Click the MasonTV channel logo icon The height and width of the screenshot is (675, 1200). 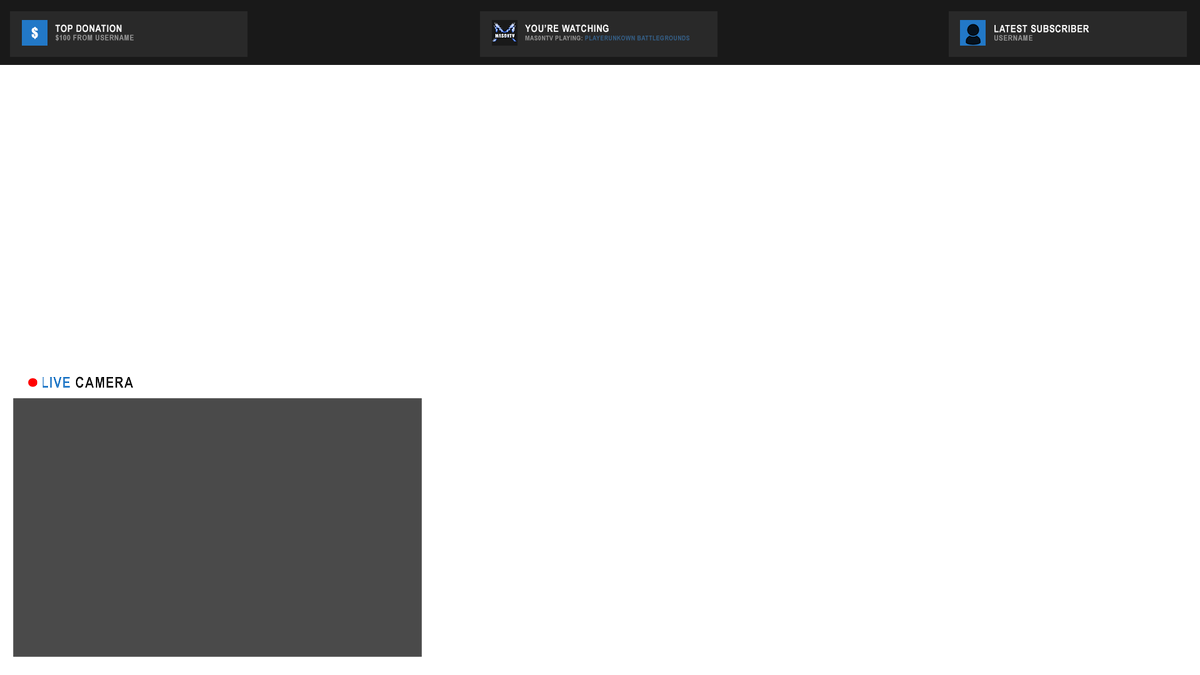(x=505, y=33)
